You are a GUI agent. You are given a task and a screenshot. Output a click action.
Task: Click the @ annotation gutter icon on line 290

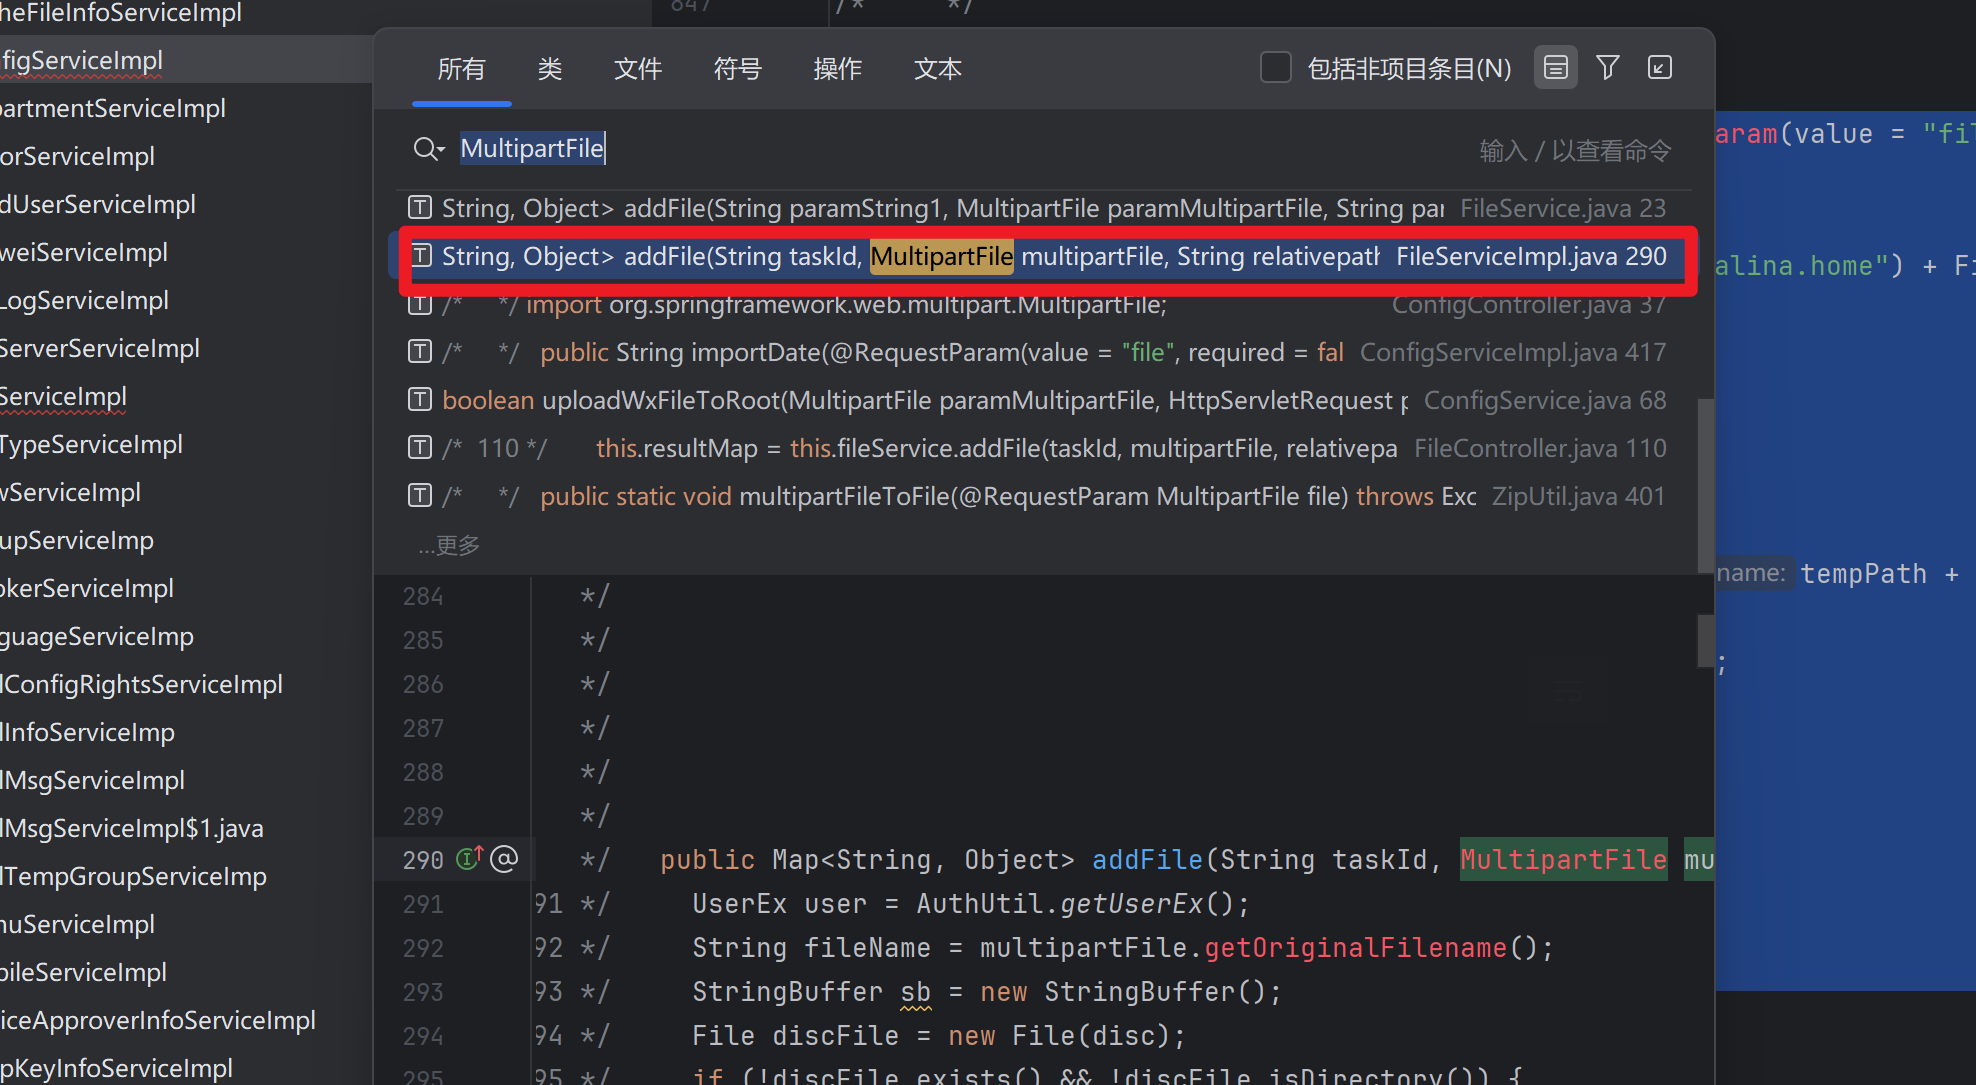pyautogui.click(x=505, y=859)
